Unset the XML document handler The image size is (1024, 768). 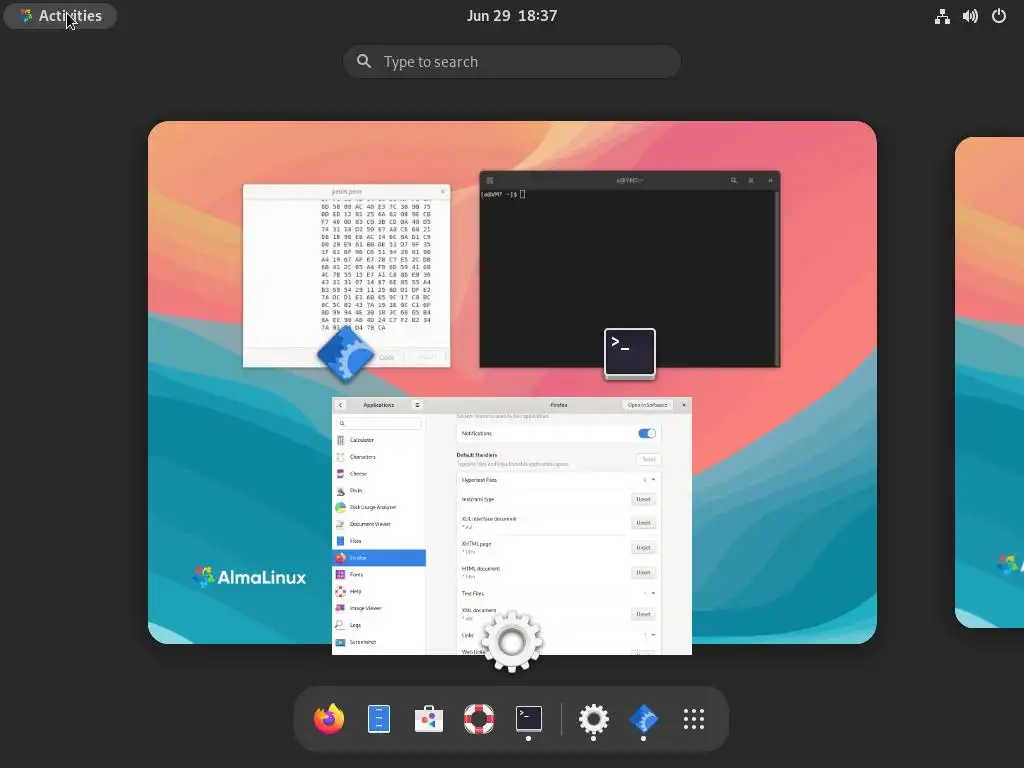click(643, 615)
